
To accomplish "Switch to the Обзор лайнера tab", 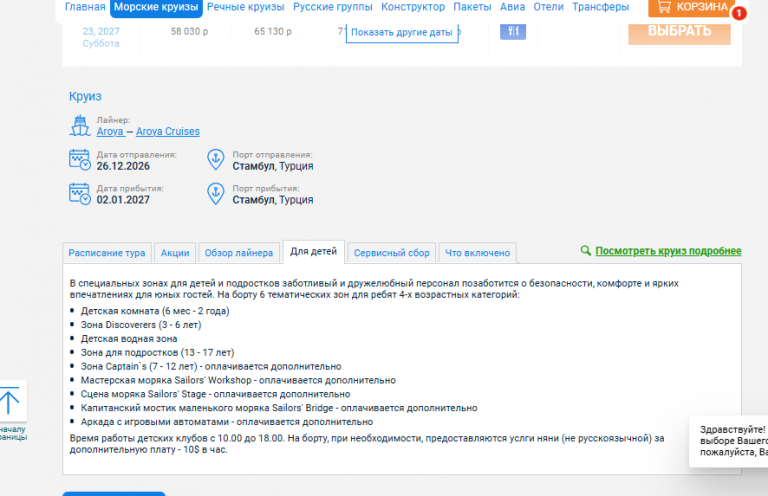I will (x=239, y=253).
